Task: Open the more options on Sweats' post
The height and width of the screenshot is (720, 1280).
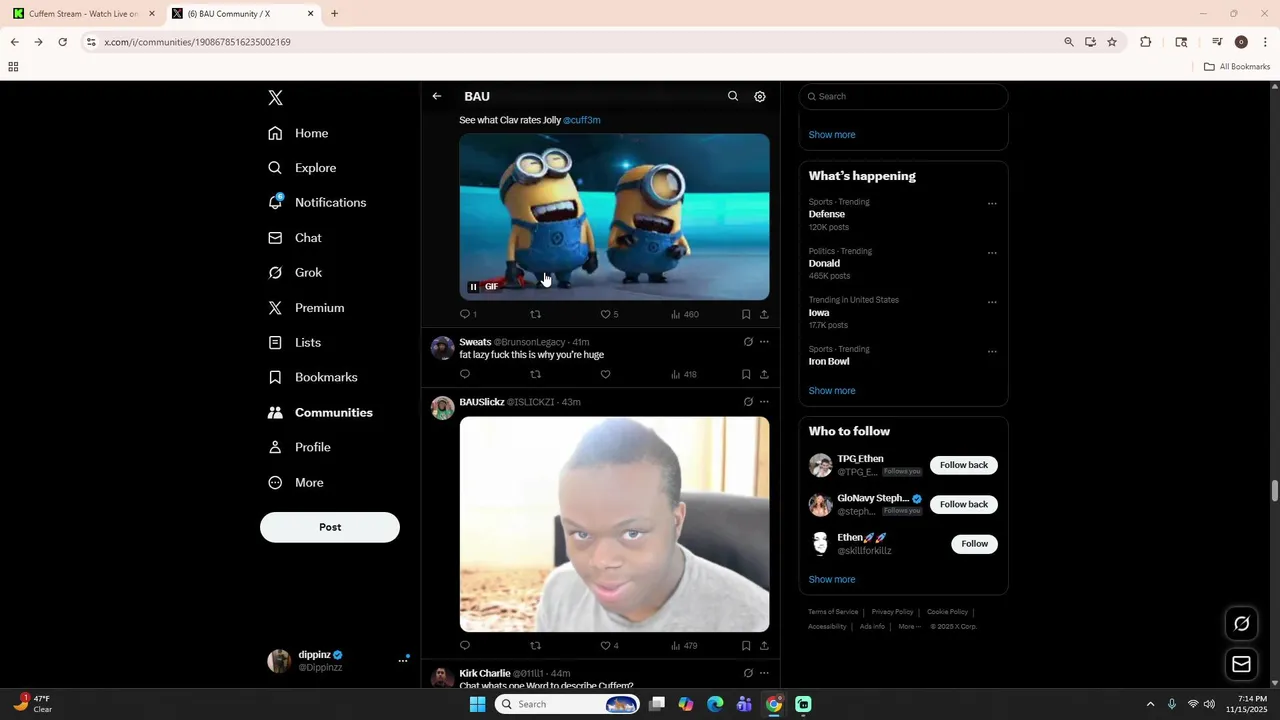Action: point(764,342)
